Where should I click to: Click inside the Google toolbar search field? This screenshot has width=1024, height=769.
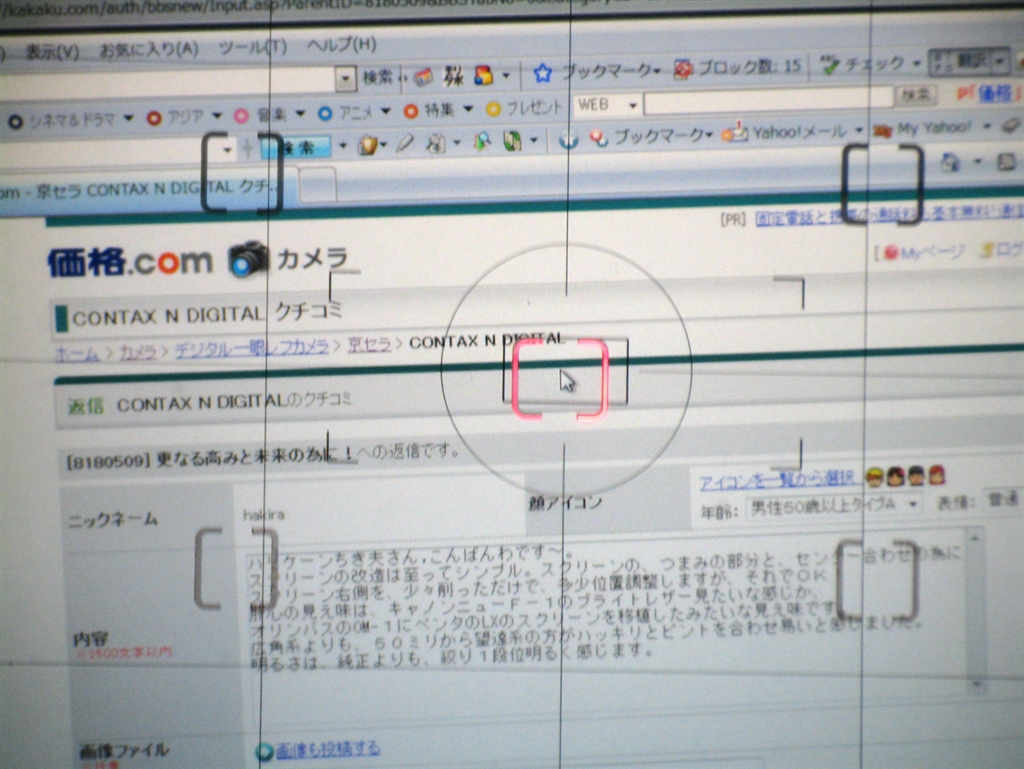coord(167,85)
